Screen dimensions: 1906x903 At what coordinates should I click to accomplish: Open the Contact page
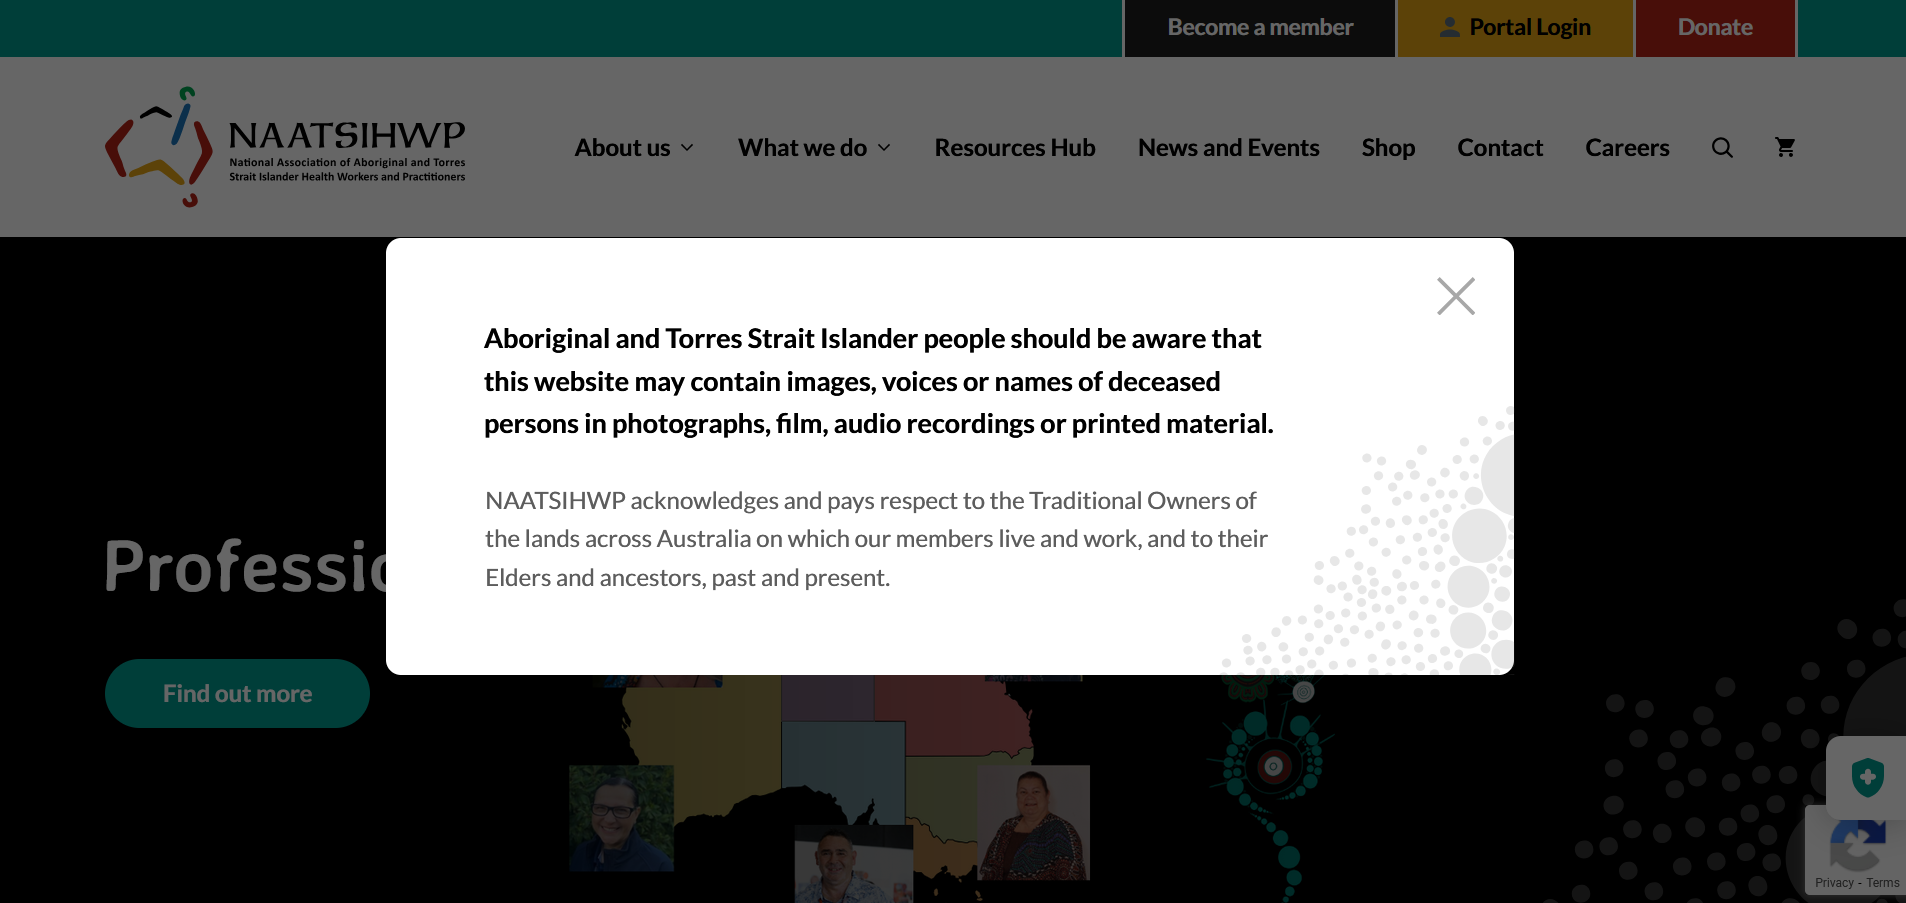1499,148
